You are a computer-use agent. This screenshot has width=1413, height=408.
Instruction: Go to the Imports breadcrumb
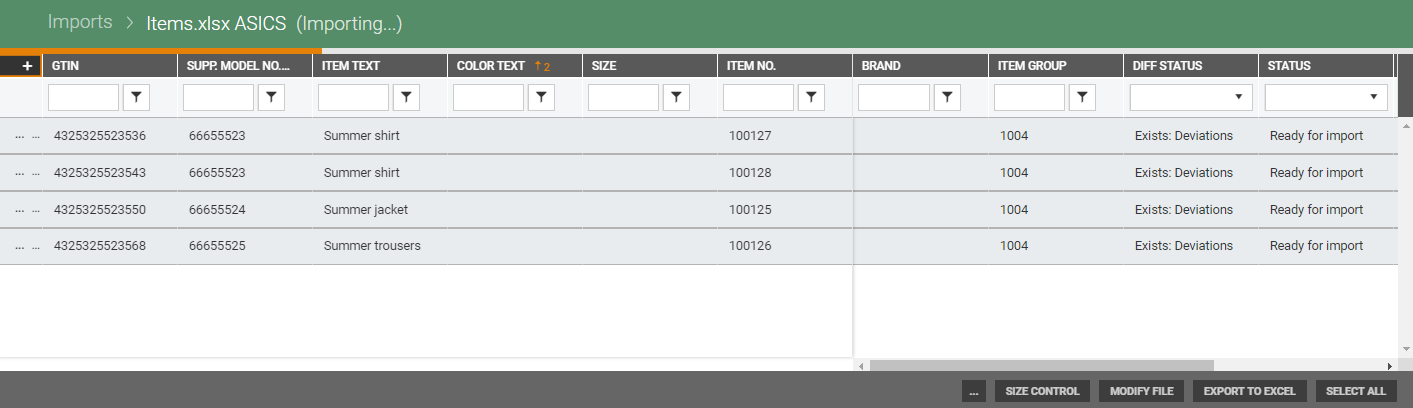point(80,22)
